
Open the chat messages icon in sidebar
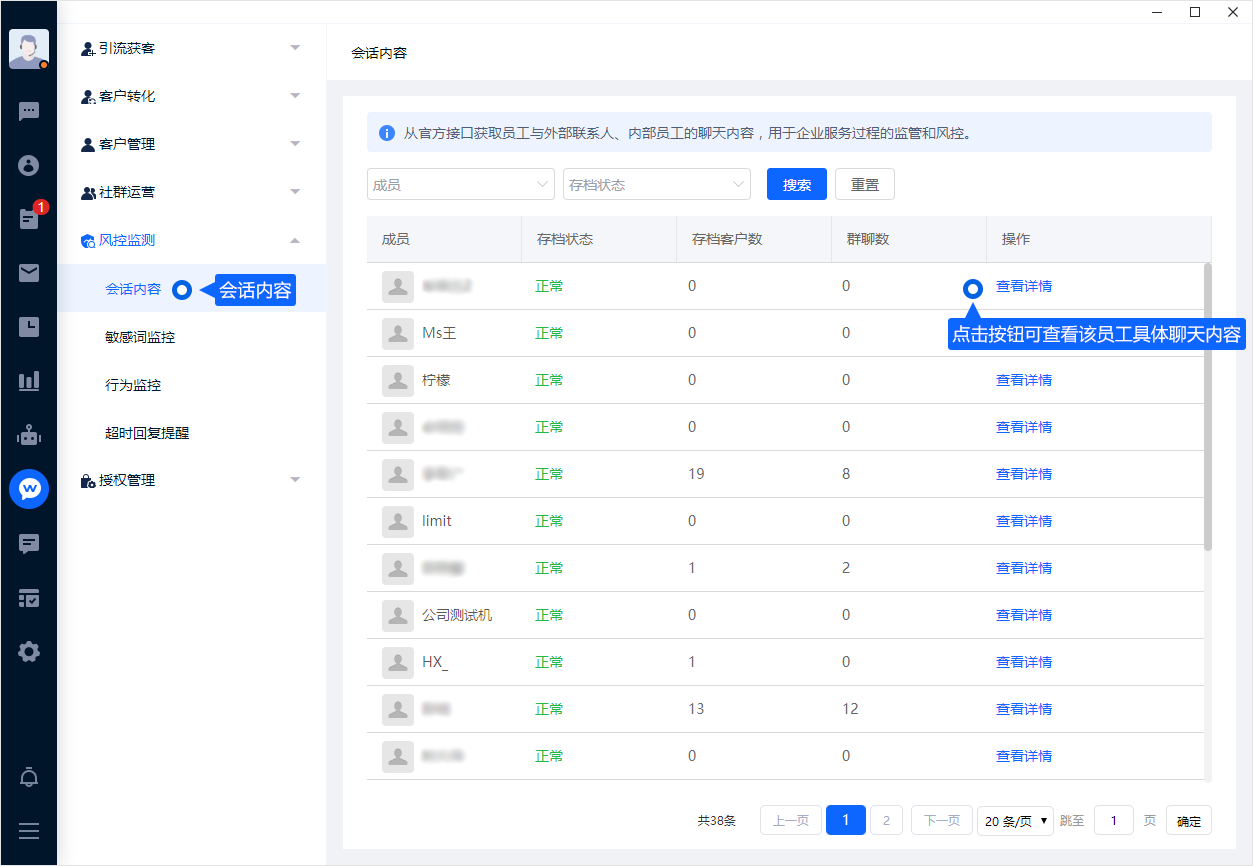pos(29,111)
